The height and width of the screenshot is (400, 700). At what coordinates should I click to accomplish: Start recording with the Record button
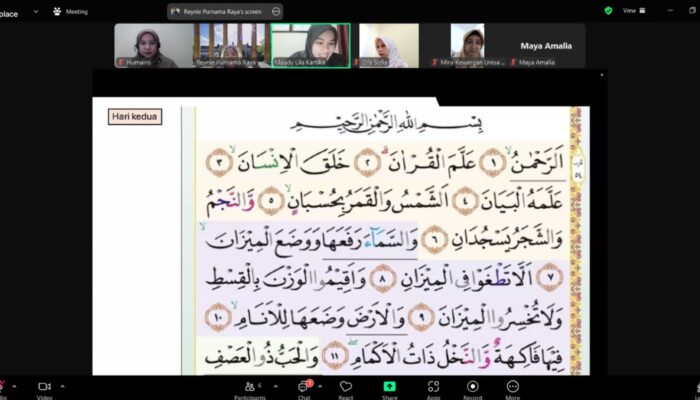(x=472, y=390)
